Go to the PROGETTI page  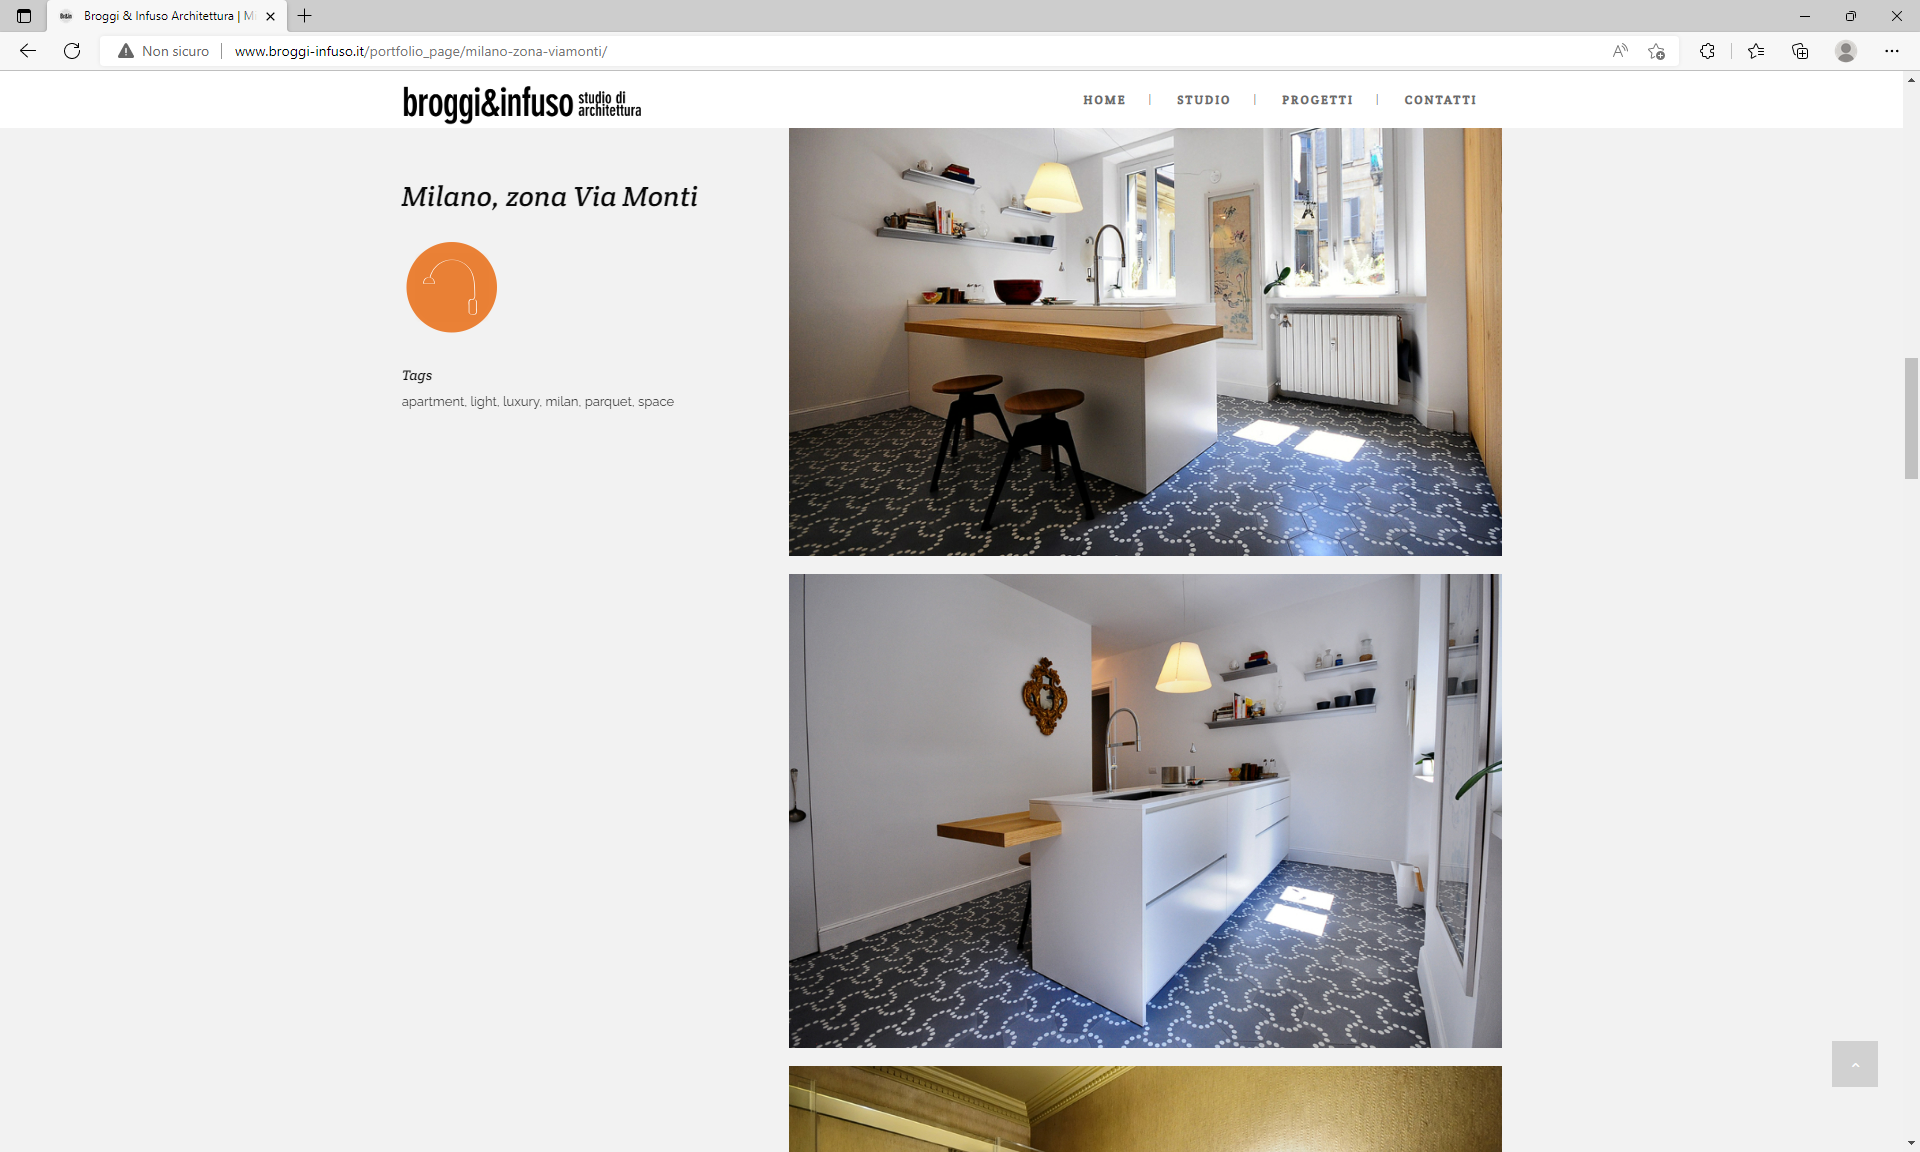pos(1317,100)
